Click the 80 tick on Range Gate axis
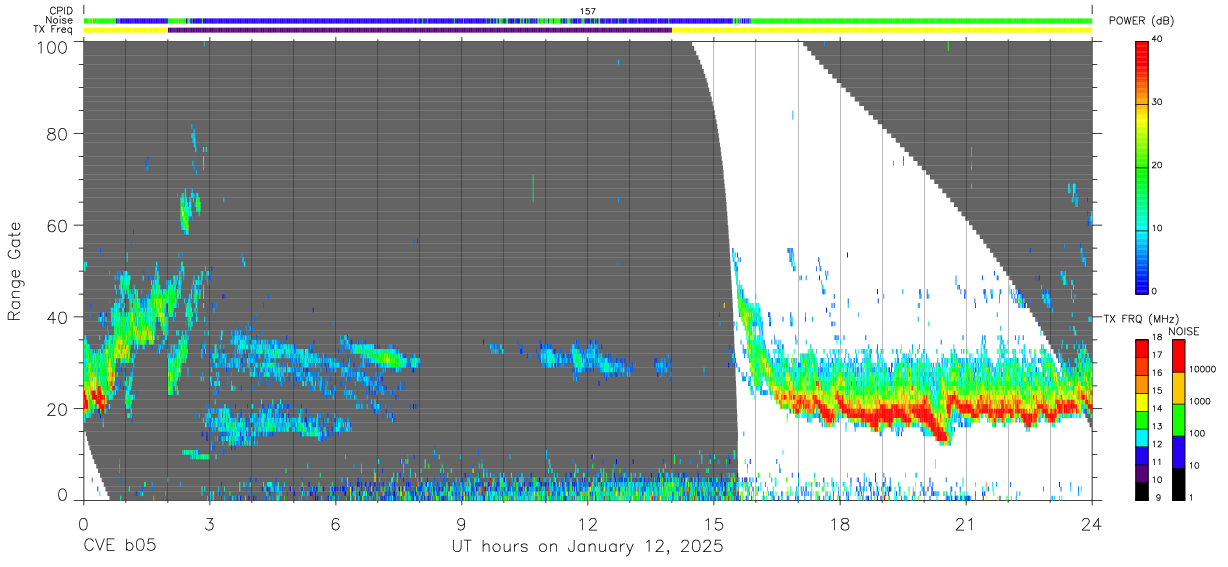Viewport: 1228px width, 567px height. click(57, 133)
